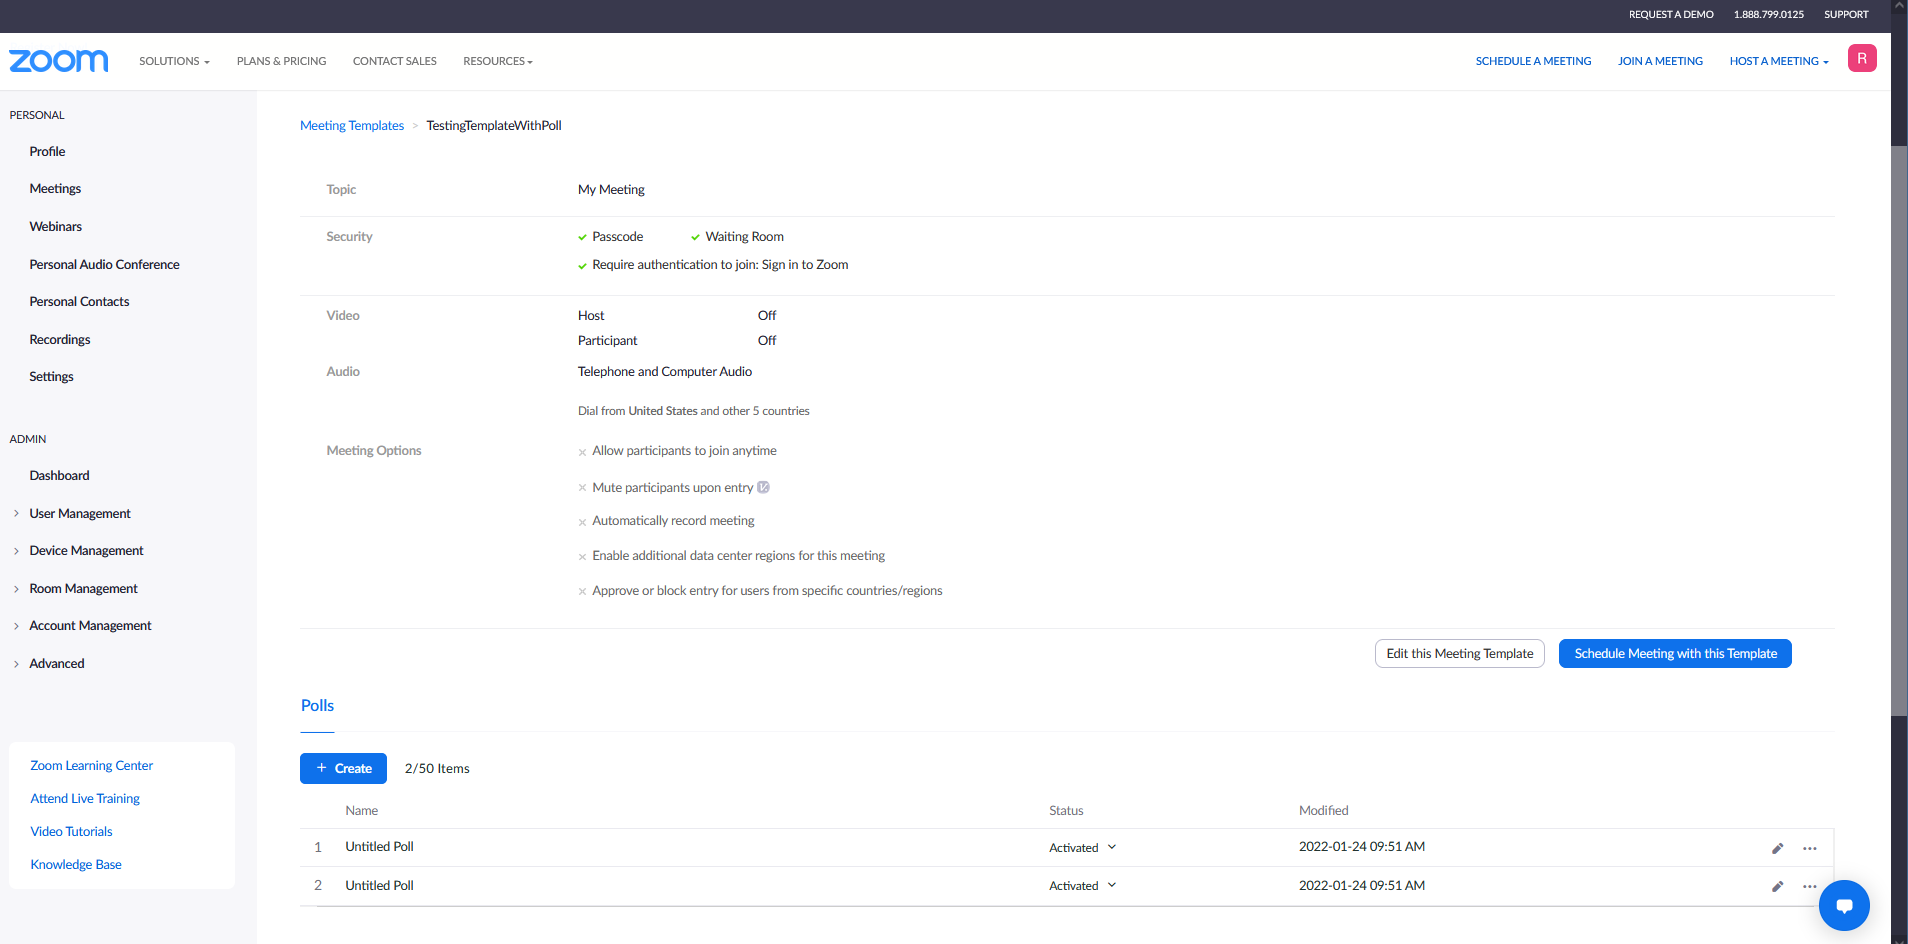
Task: Click the info icon next to Mute participants
Action: pyautogui.click(x=763, y=488)
